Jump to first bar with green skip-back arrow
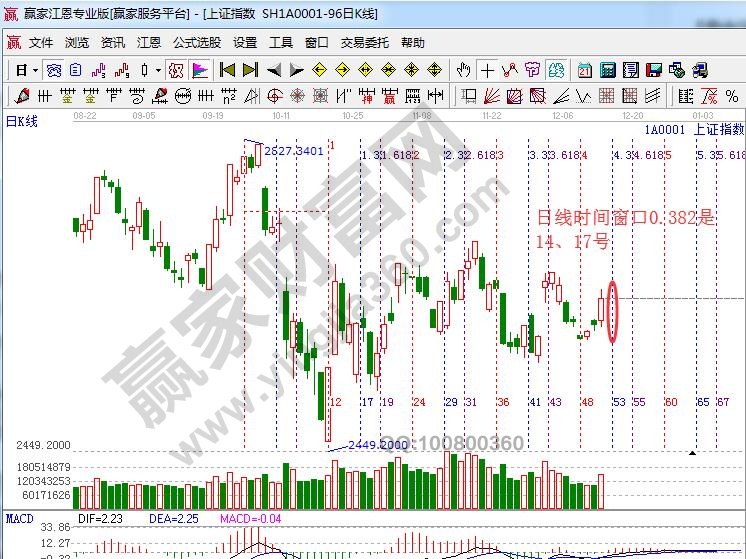 click(227, 70)
